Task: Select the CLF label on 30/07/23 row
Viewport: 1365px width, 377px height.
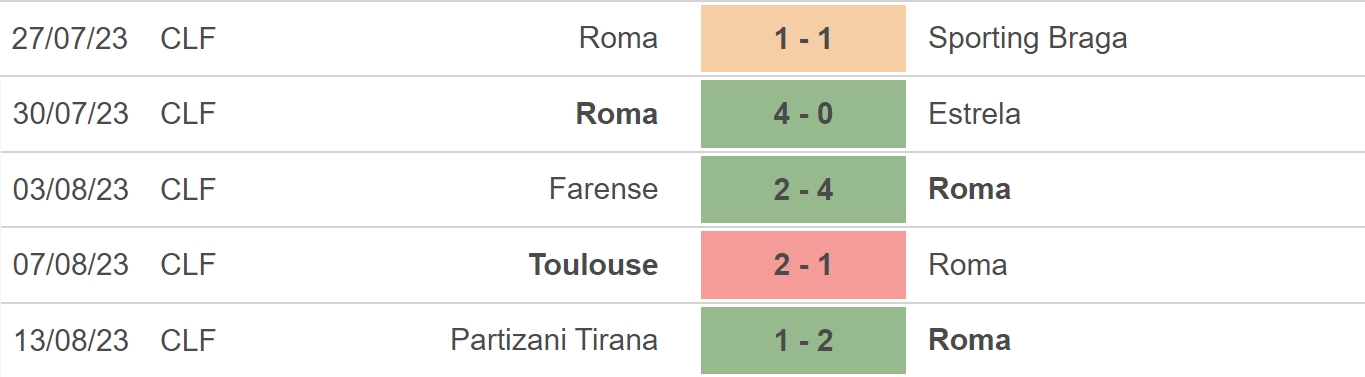Action: (188, 114)
